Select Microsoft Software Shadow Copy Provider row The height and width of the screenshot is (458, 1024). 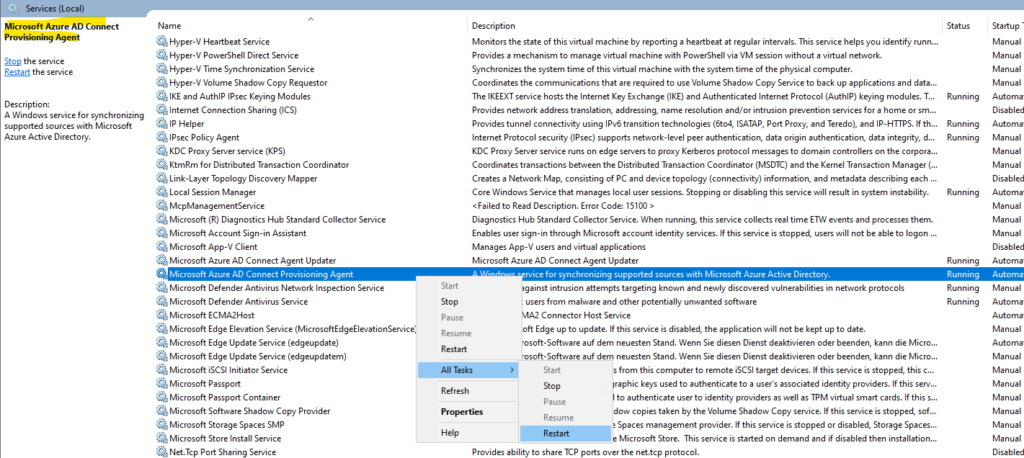(589, 411)
